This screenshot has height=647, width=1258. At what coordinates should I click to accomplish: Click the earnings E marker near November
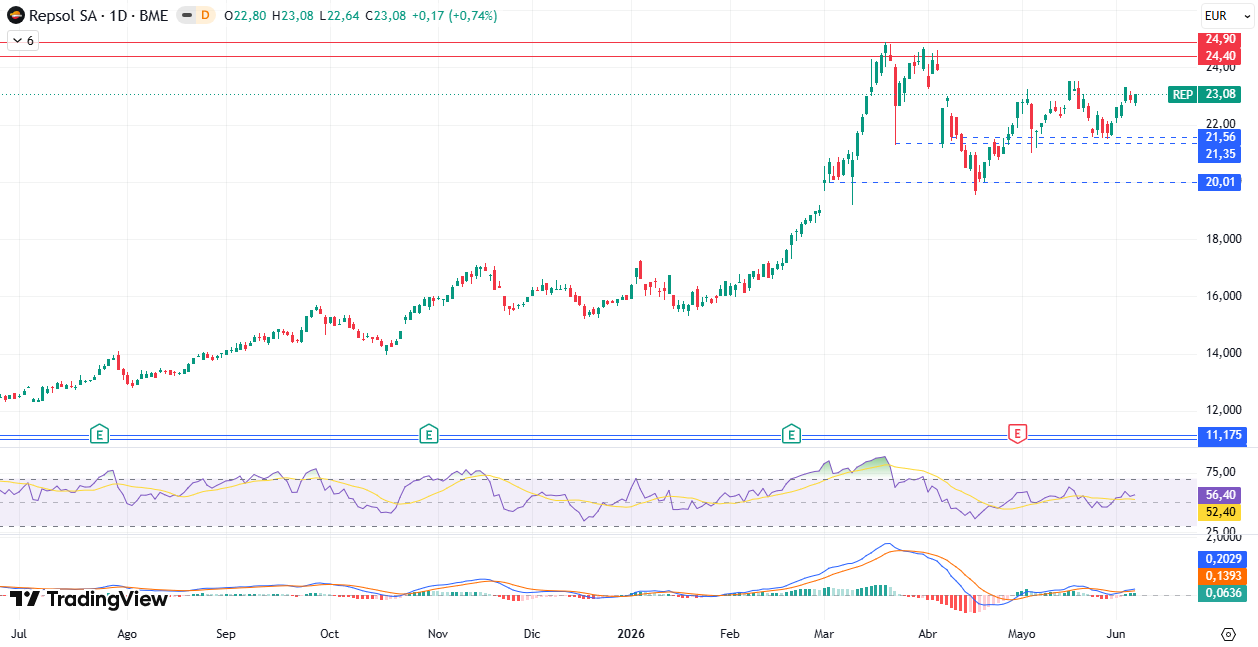click(428, 434)
